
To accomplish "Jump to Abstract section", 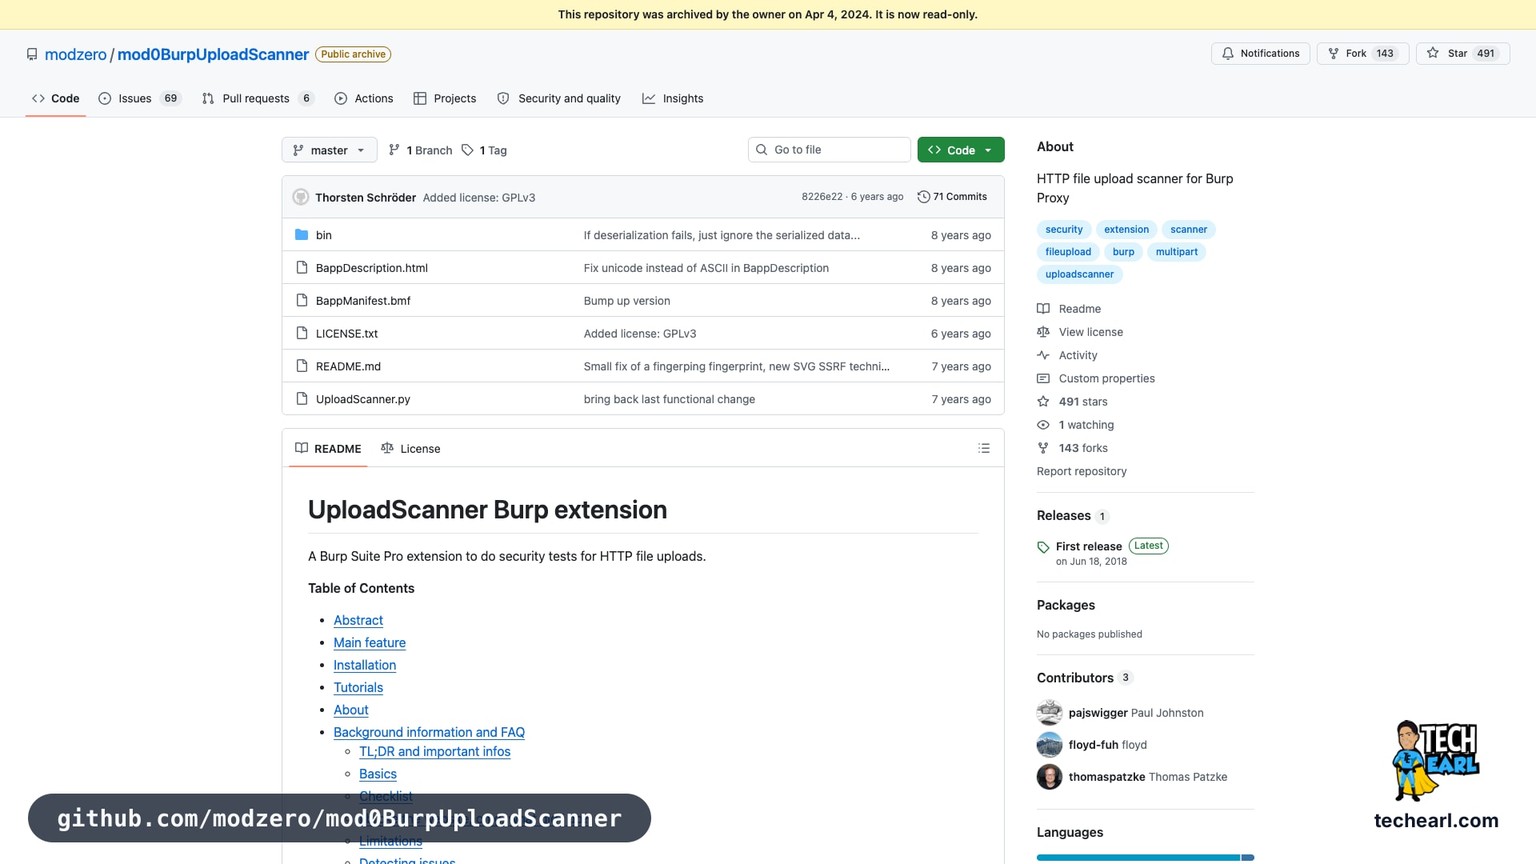I will pos(358,620).
